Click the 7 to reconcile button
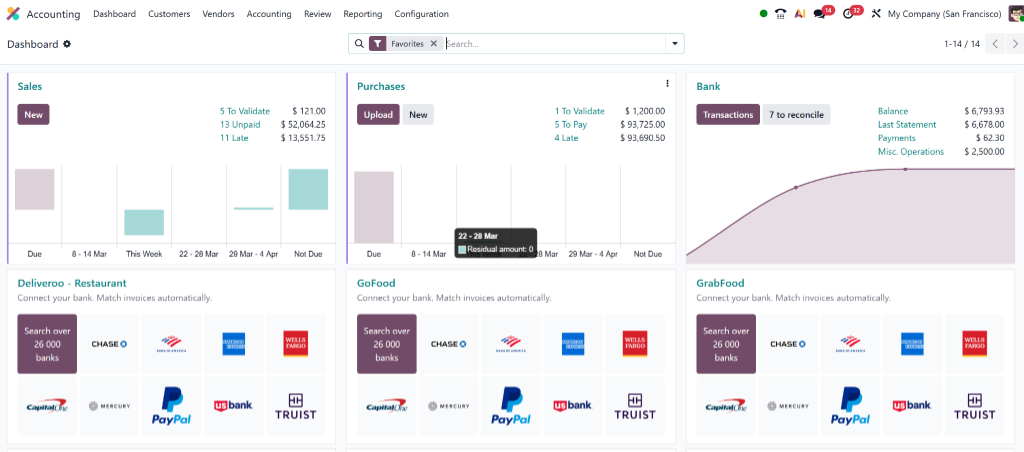Screen dimensions: 1024x452 (x=796, y=115)
